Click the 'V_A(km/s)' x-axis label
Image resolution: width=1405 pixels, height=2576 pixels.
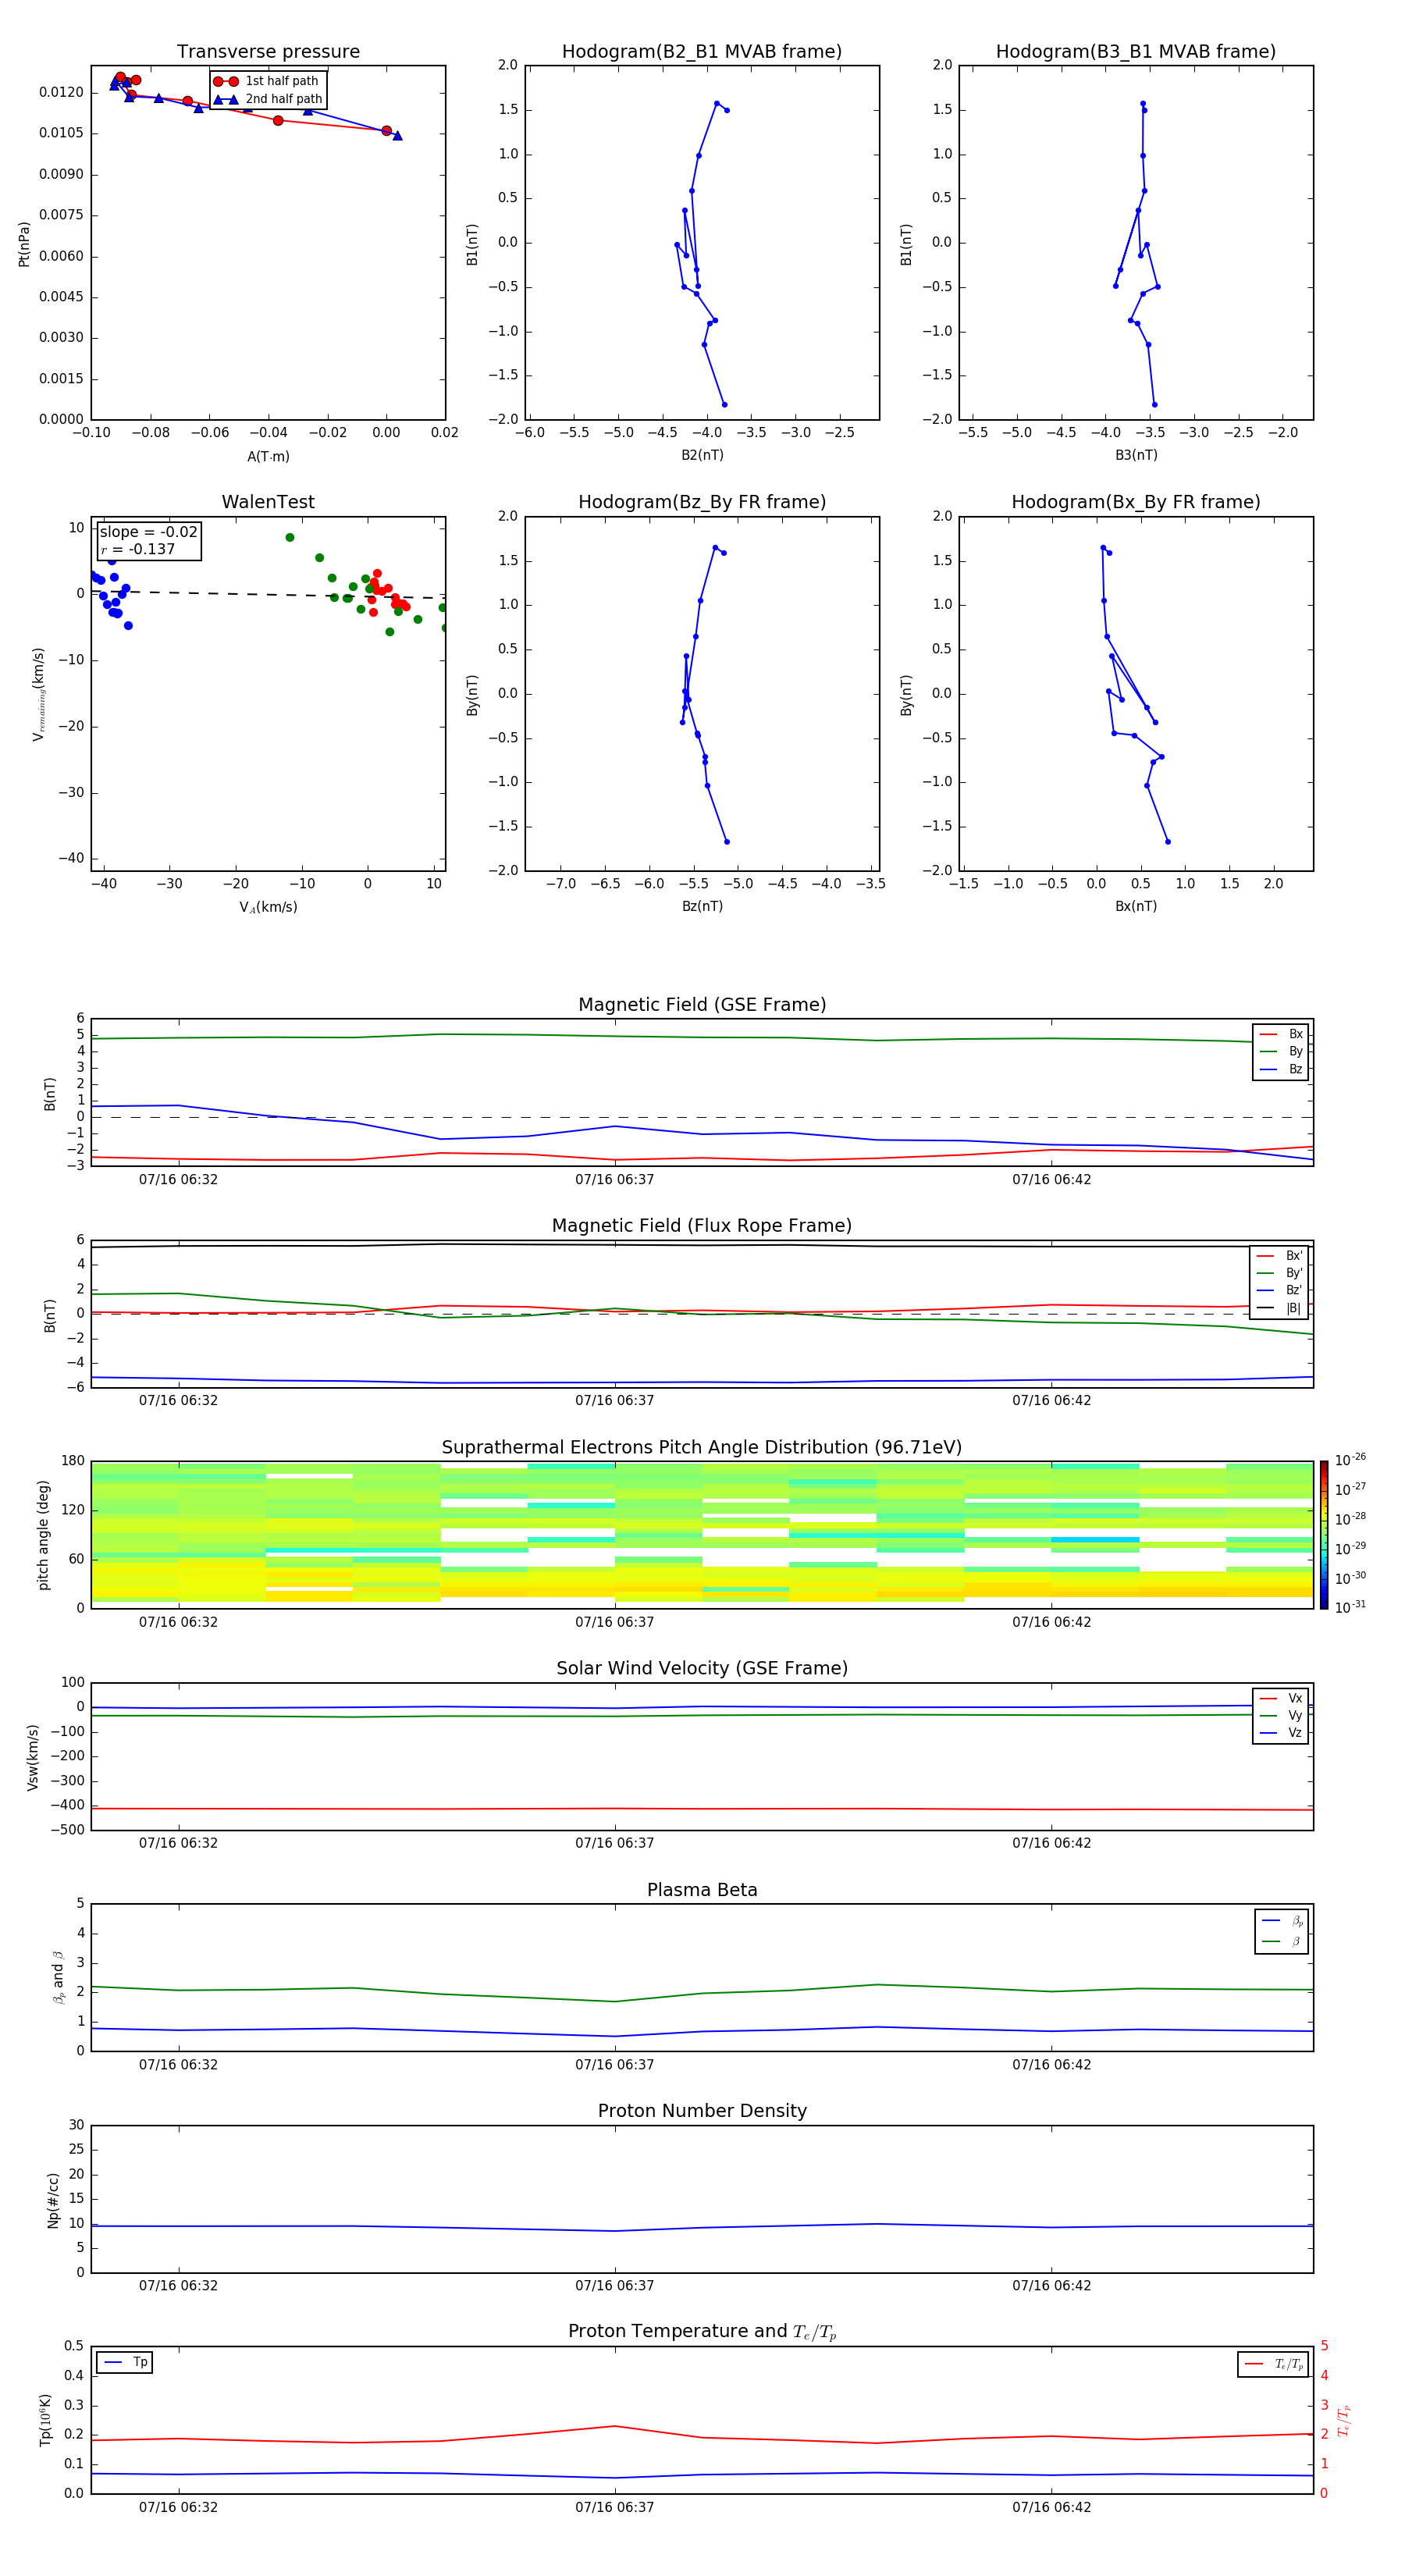pos(268,907)
